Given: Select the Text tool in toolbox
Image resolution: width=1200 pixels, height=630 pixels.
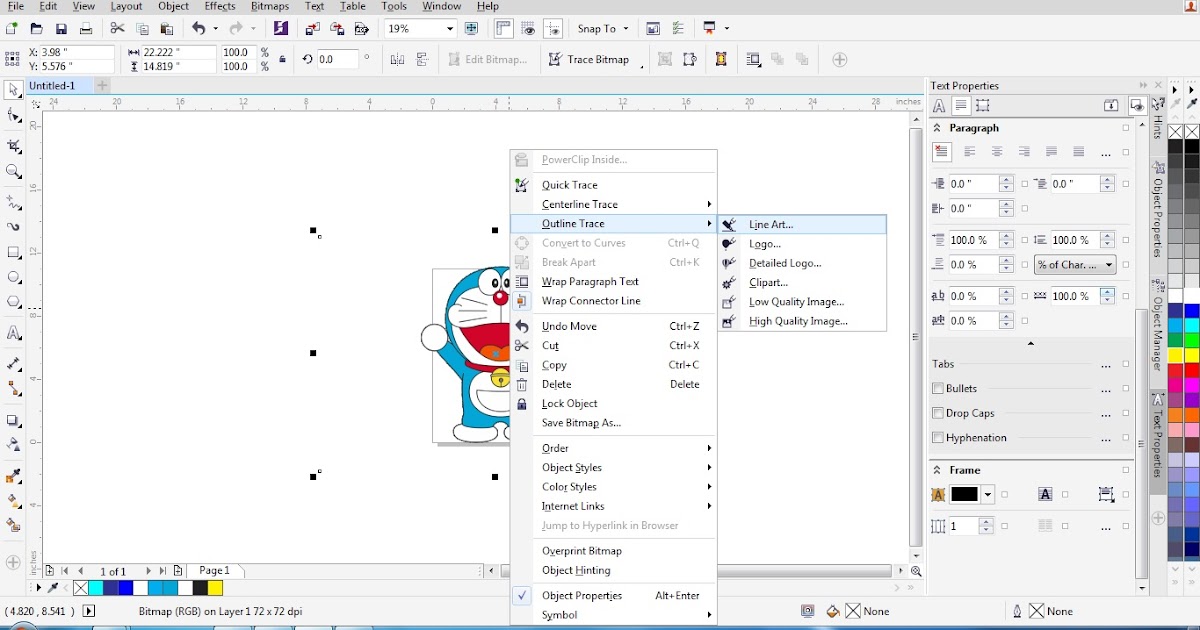Looking at the screenshot, I should 13,333.
